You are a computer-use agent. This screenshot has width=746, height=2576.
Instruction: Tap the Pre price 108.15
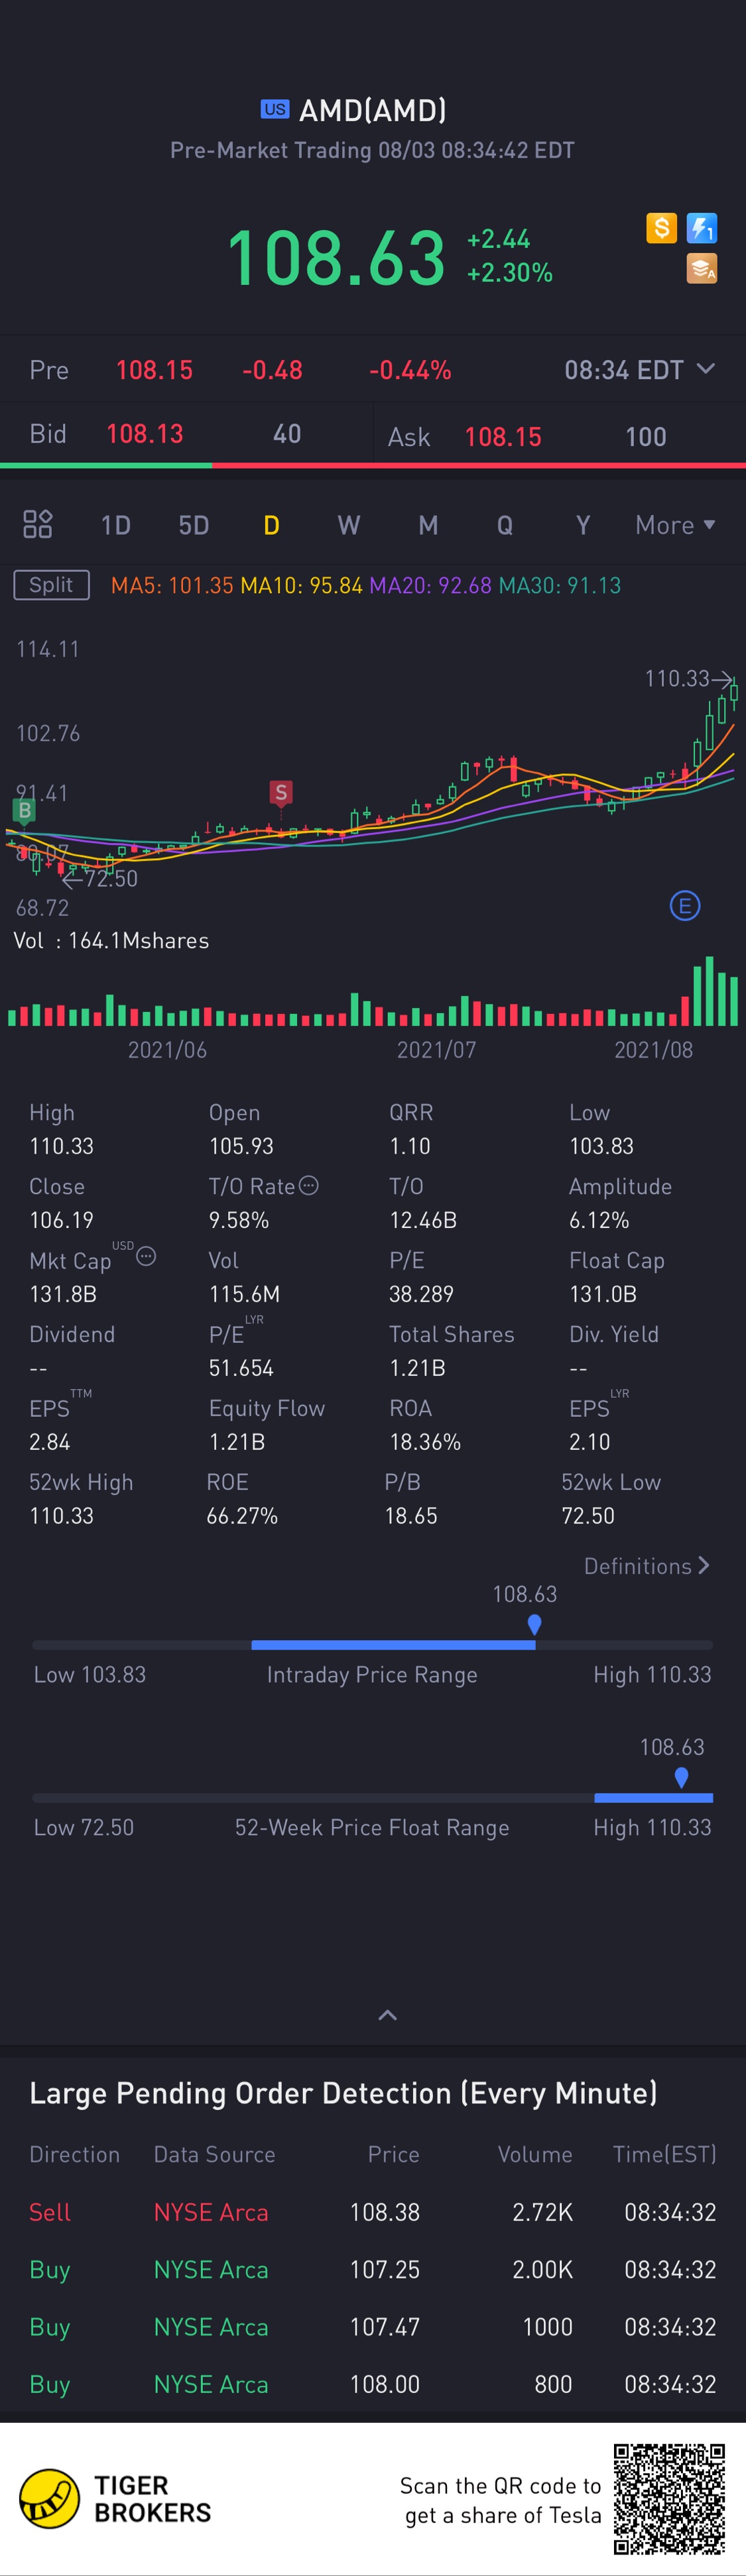coord(154,370)
